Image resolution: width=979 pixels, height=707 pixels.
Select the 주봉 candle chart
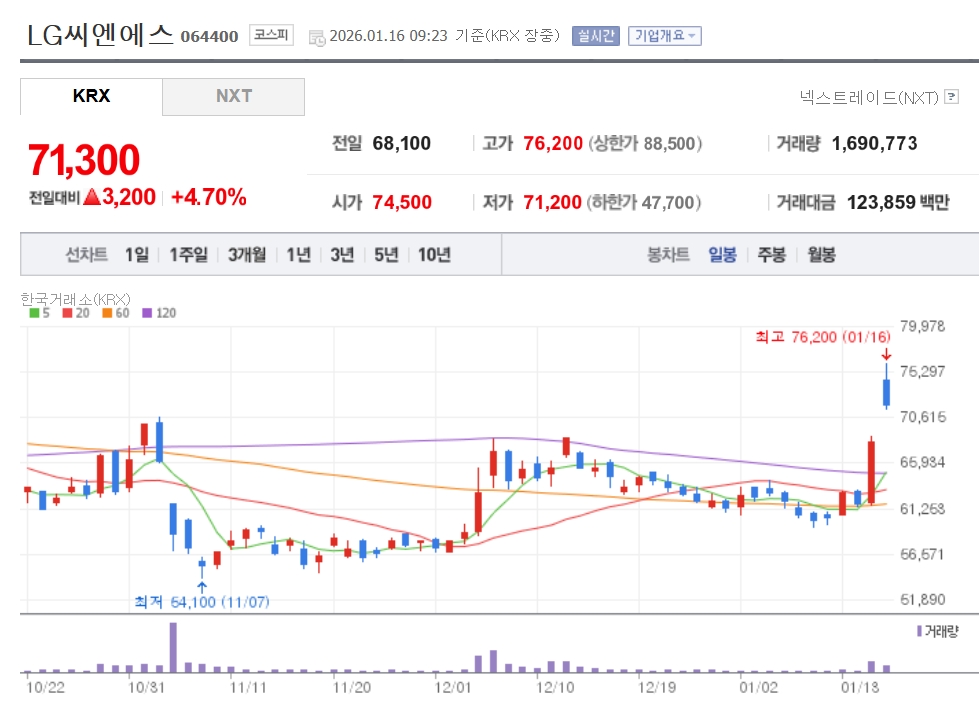tap(772, 254)
